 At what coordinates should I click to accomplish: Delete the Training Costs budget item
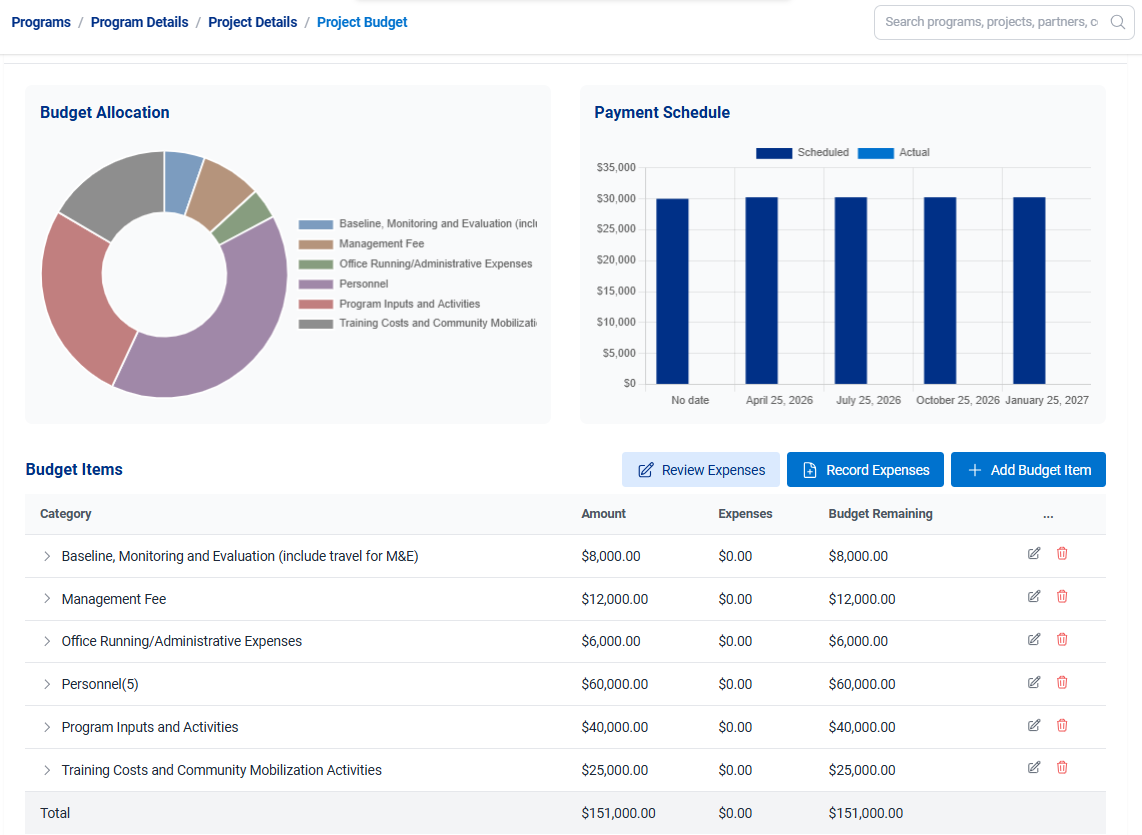point(1062,768)
